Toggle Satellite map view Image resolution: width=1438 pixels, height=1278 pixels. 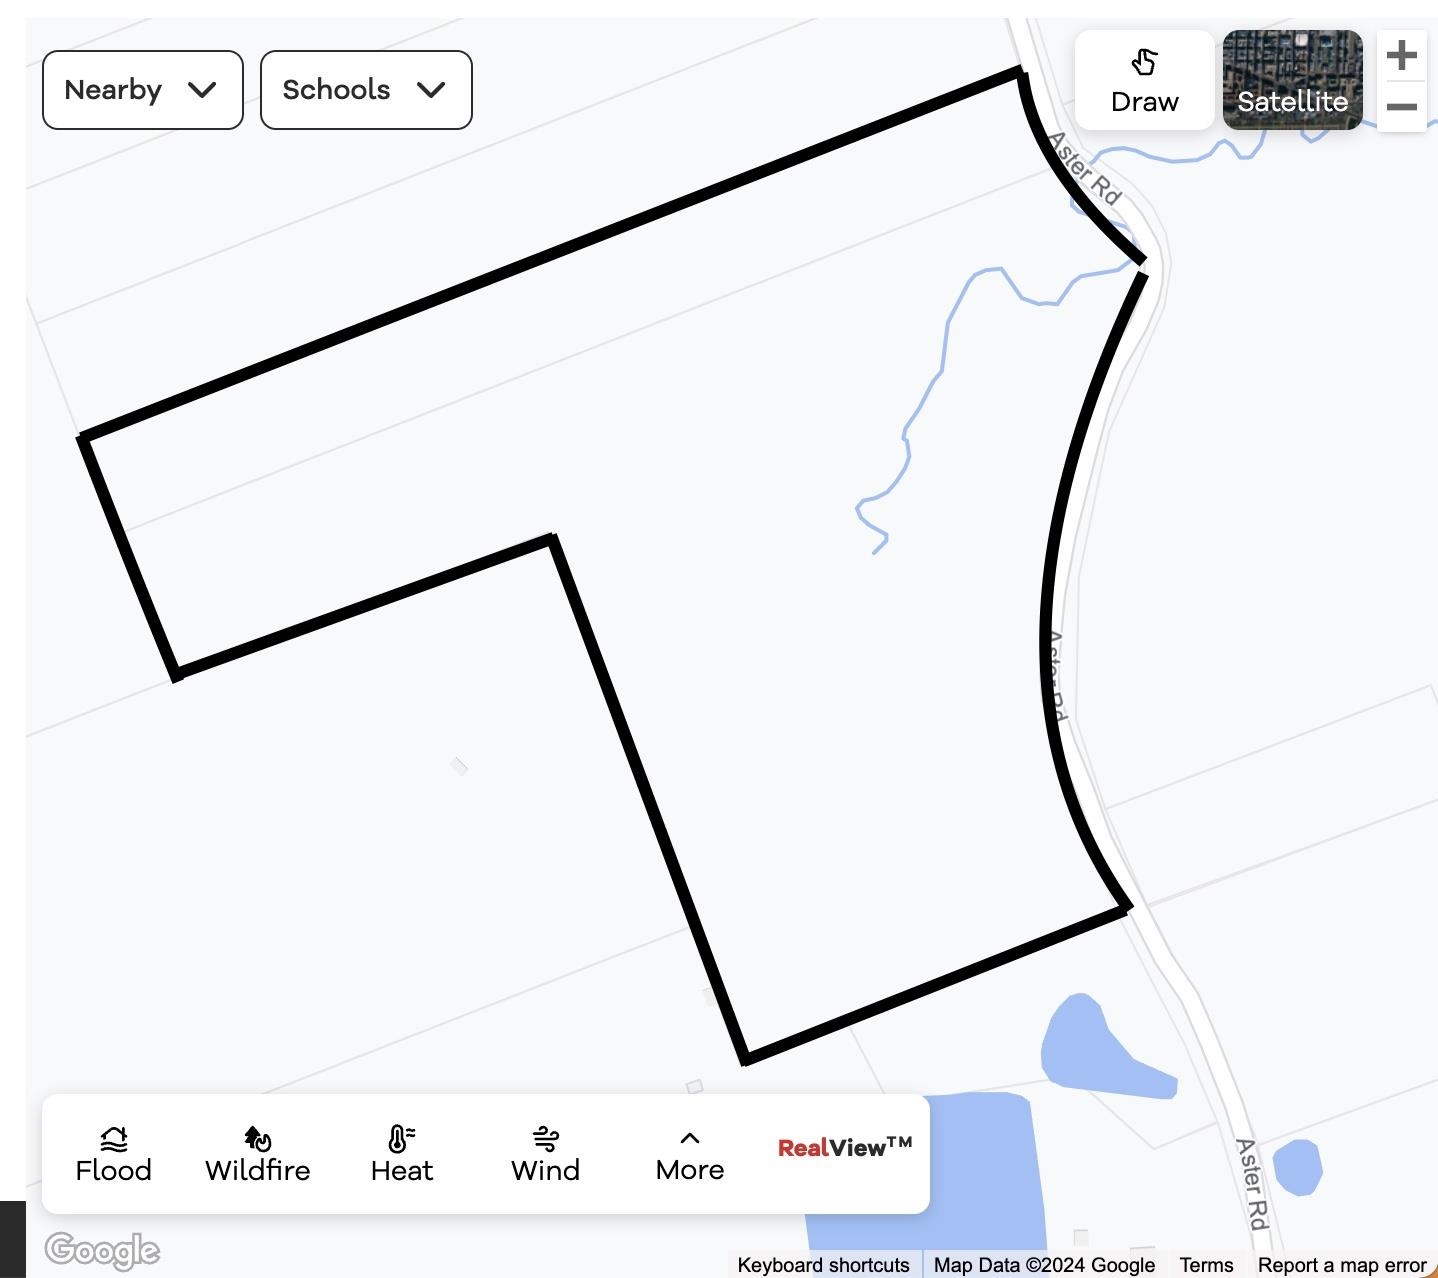[x=1292, y=80]
